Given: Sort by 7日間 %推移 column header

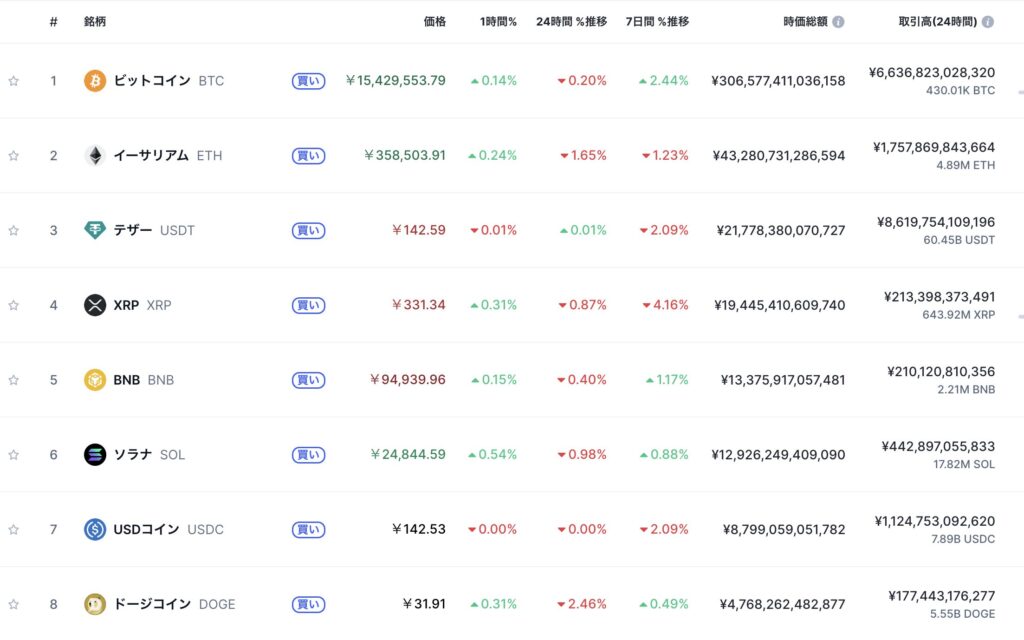Looking at the screenshot, I should click(x=657, y=22).
